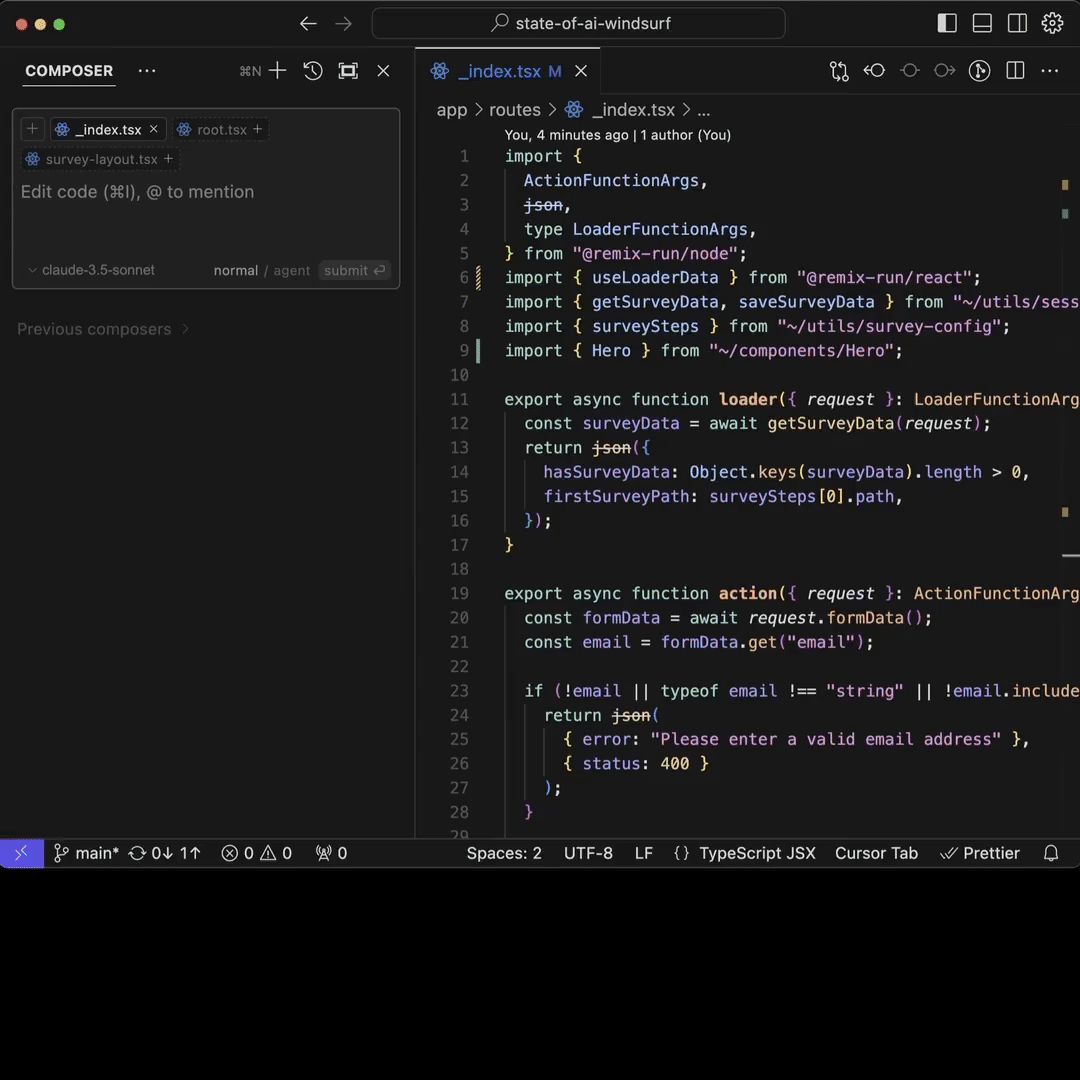This screenshot has height=1080, width=1080.
Task: Open composer history clock icon
Action: (313, 71)
